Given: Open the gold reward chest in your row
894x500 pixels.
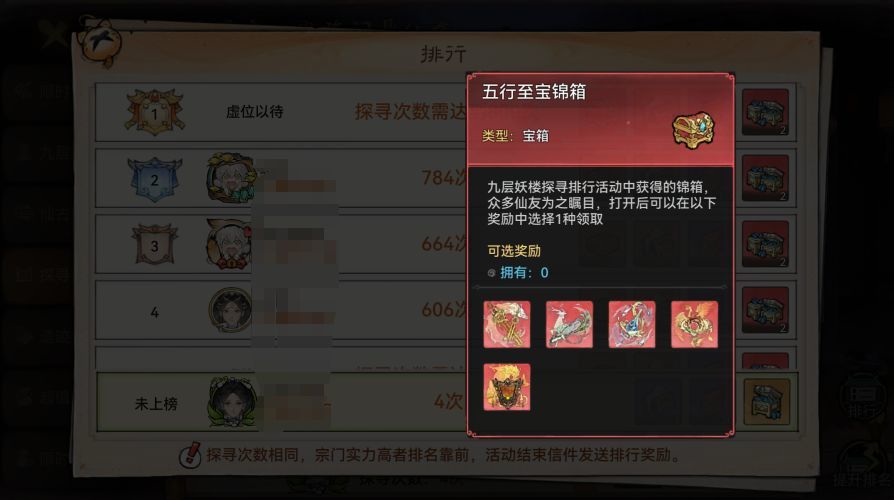Looking at the screenshot, I should click(x=767, y=402).
